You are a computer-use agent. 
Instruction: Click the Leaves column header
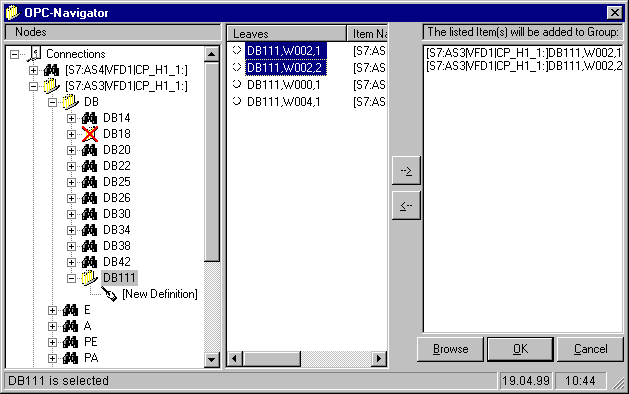click(x=286, y=33)
